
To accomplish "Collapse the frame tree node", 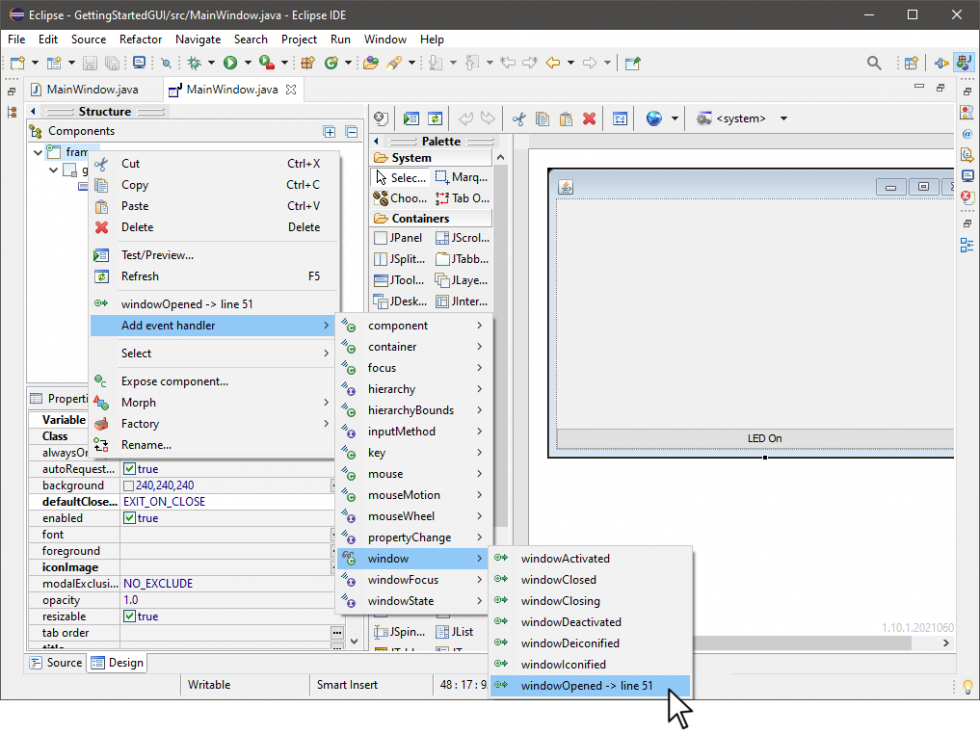I will (38, 152).
